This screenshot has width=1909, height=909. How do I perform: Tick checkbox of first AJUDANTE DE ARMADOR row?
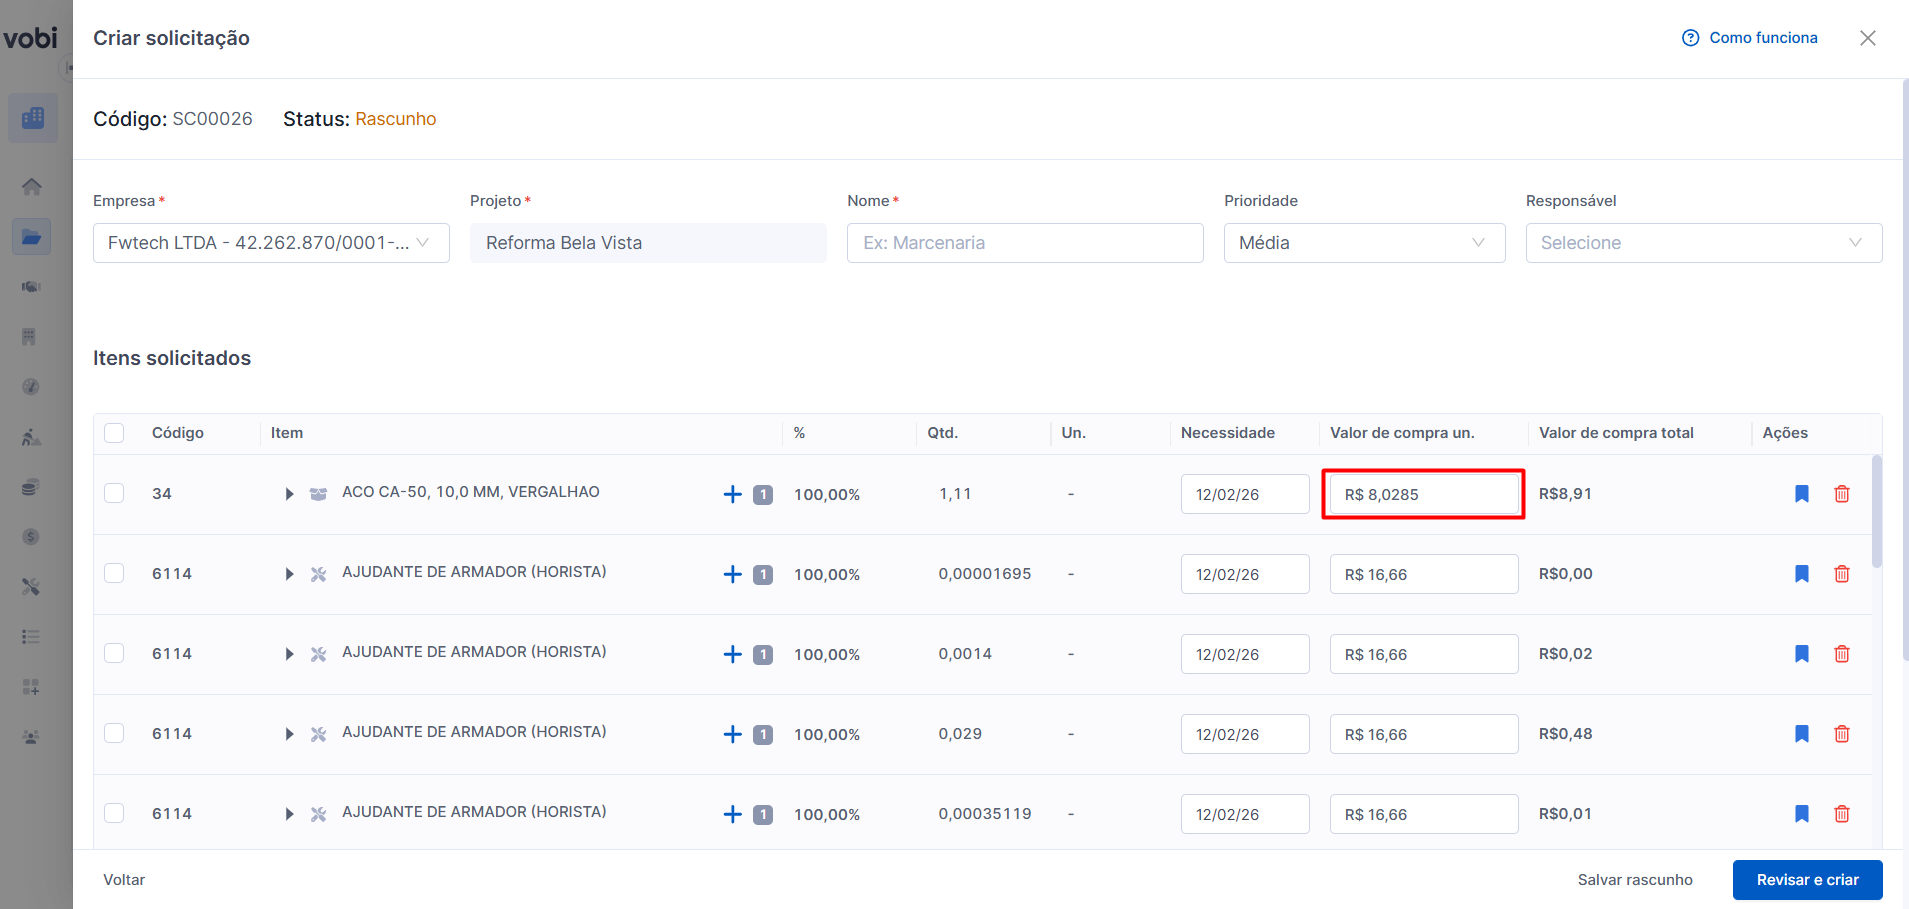pyautogui.click(x=114, y=573)
